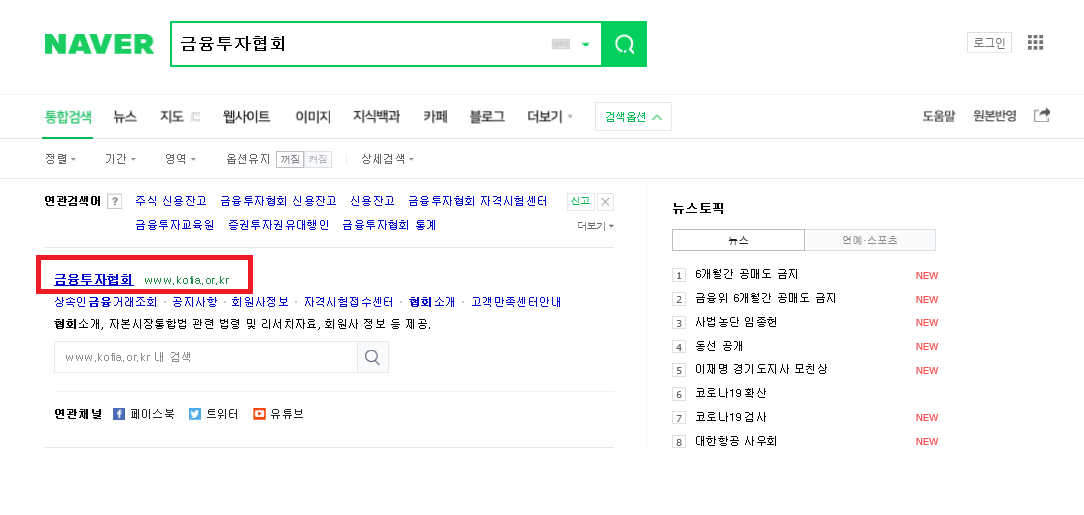This screenshot has height=515, width=1084.
Task: Click the 로그인 button
Action: pyautogui.click(x=989, y=43)
